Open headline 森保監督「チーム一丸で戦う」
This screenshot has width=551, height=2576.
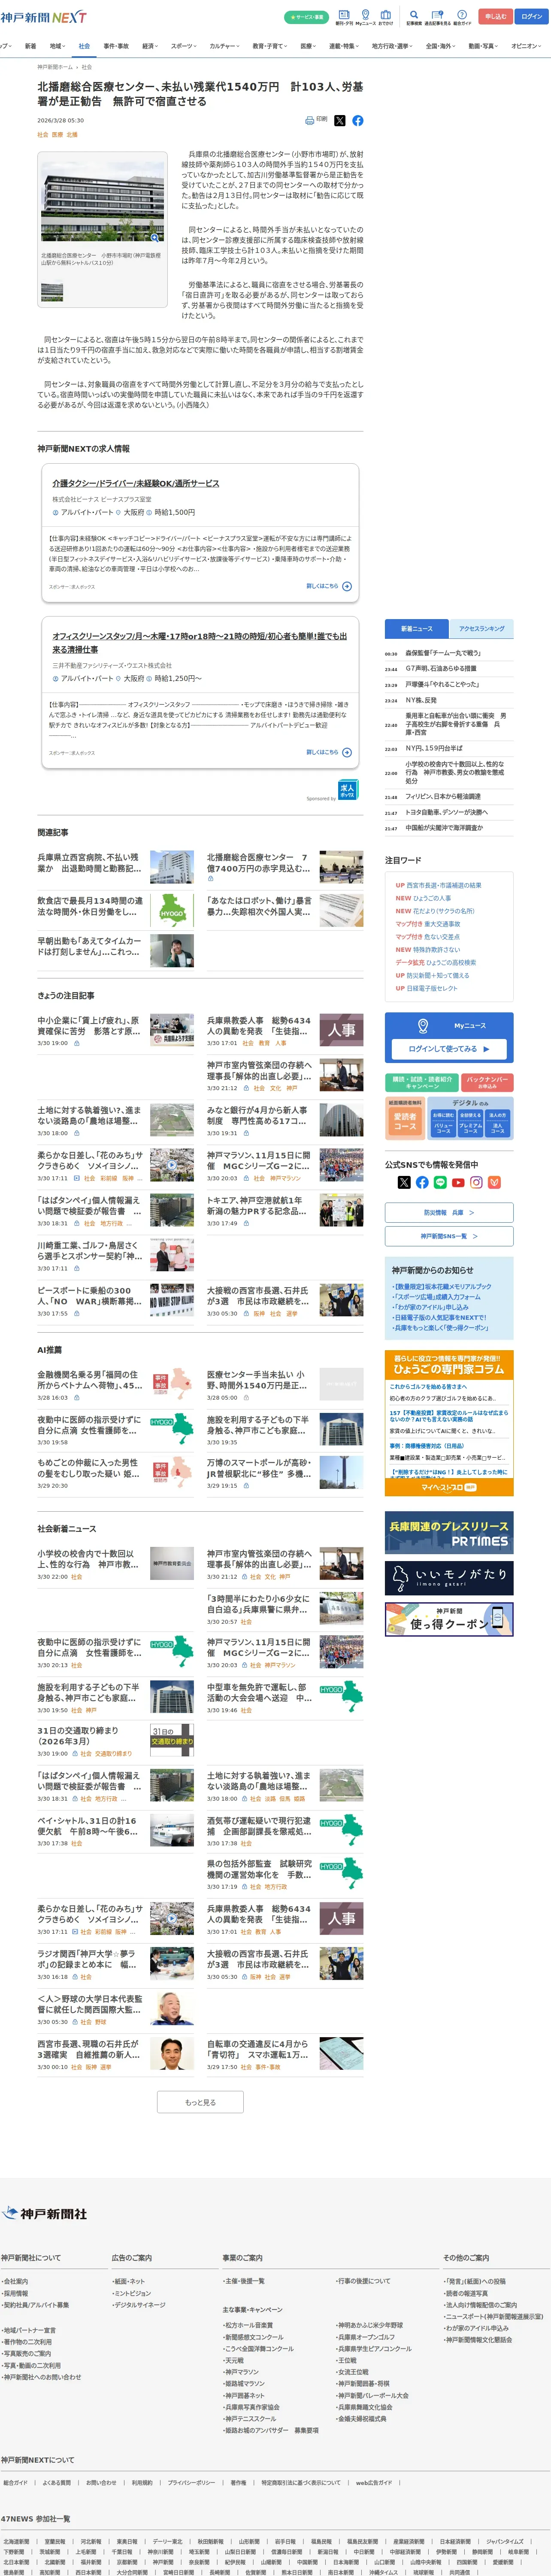click(443, 653)
